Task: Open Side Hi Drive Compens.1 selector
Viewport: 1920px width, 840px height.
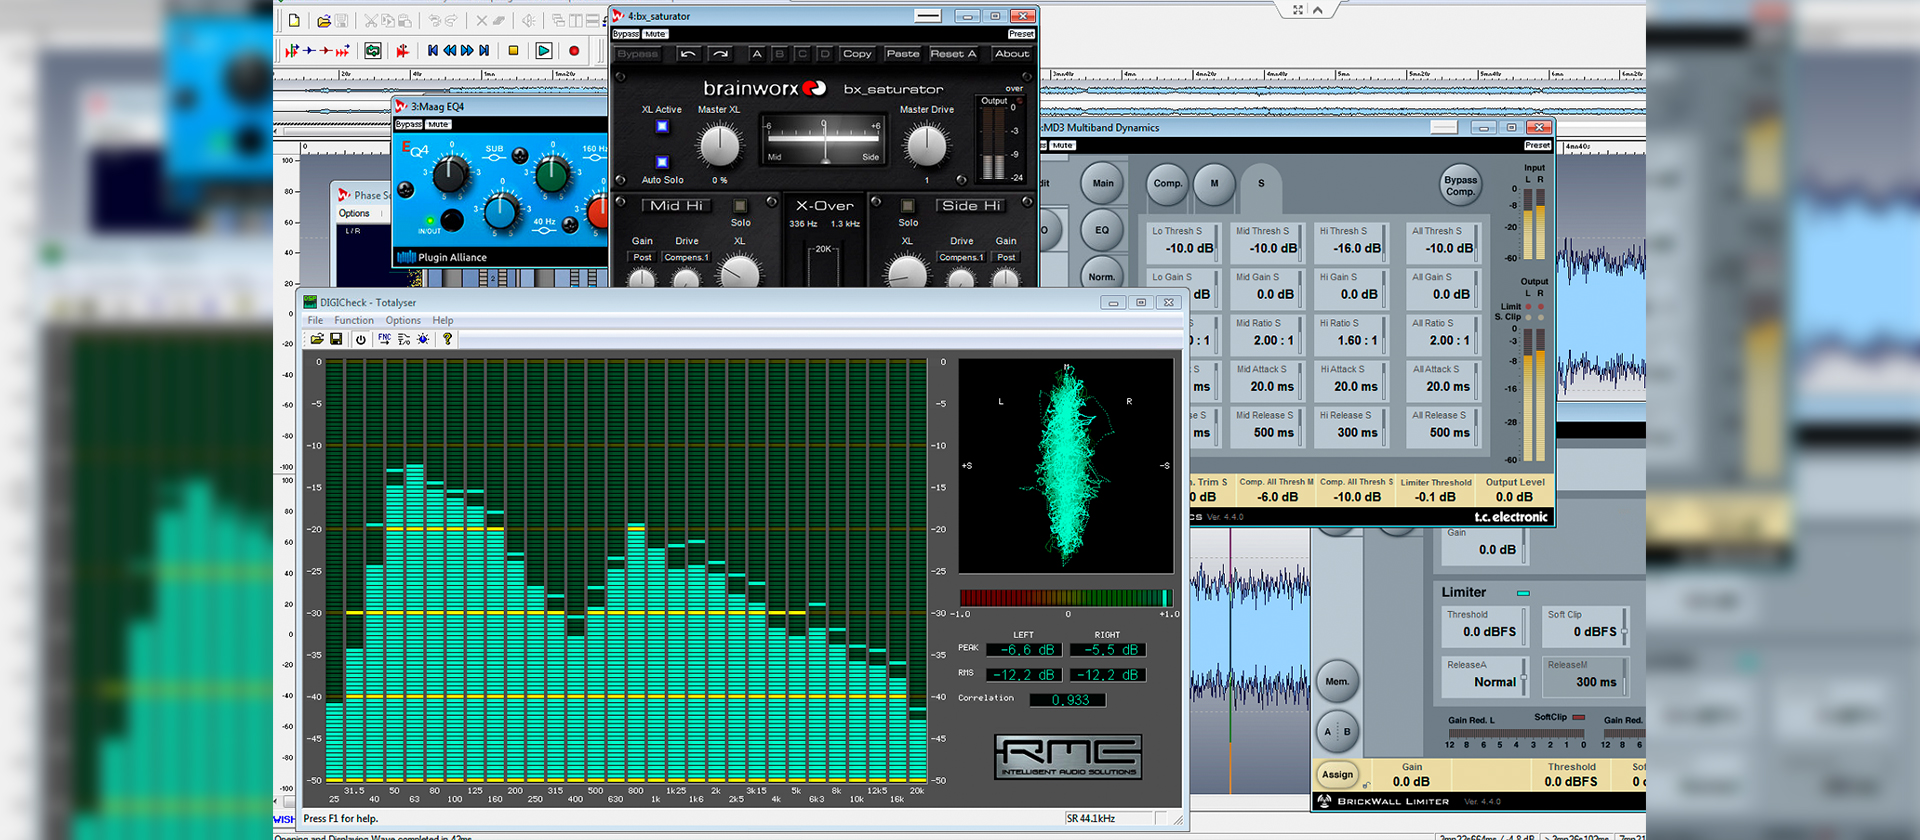Action: point(961,257)
